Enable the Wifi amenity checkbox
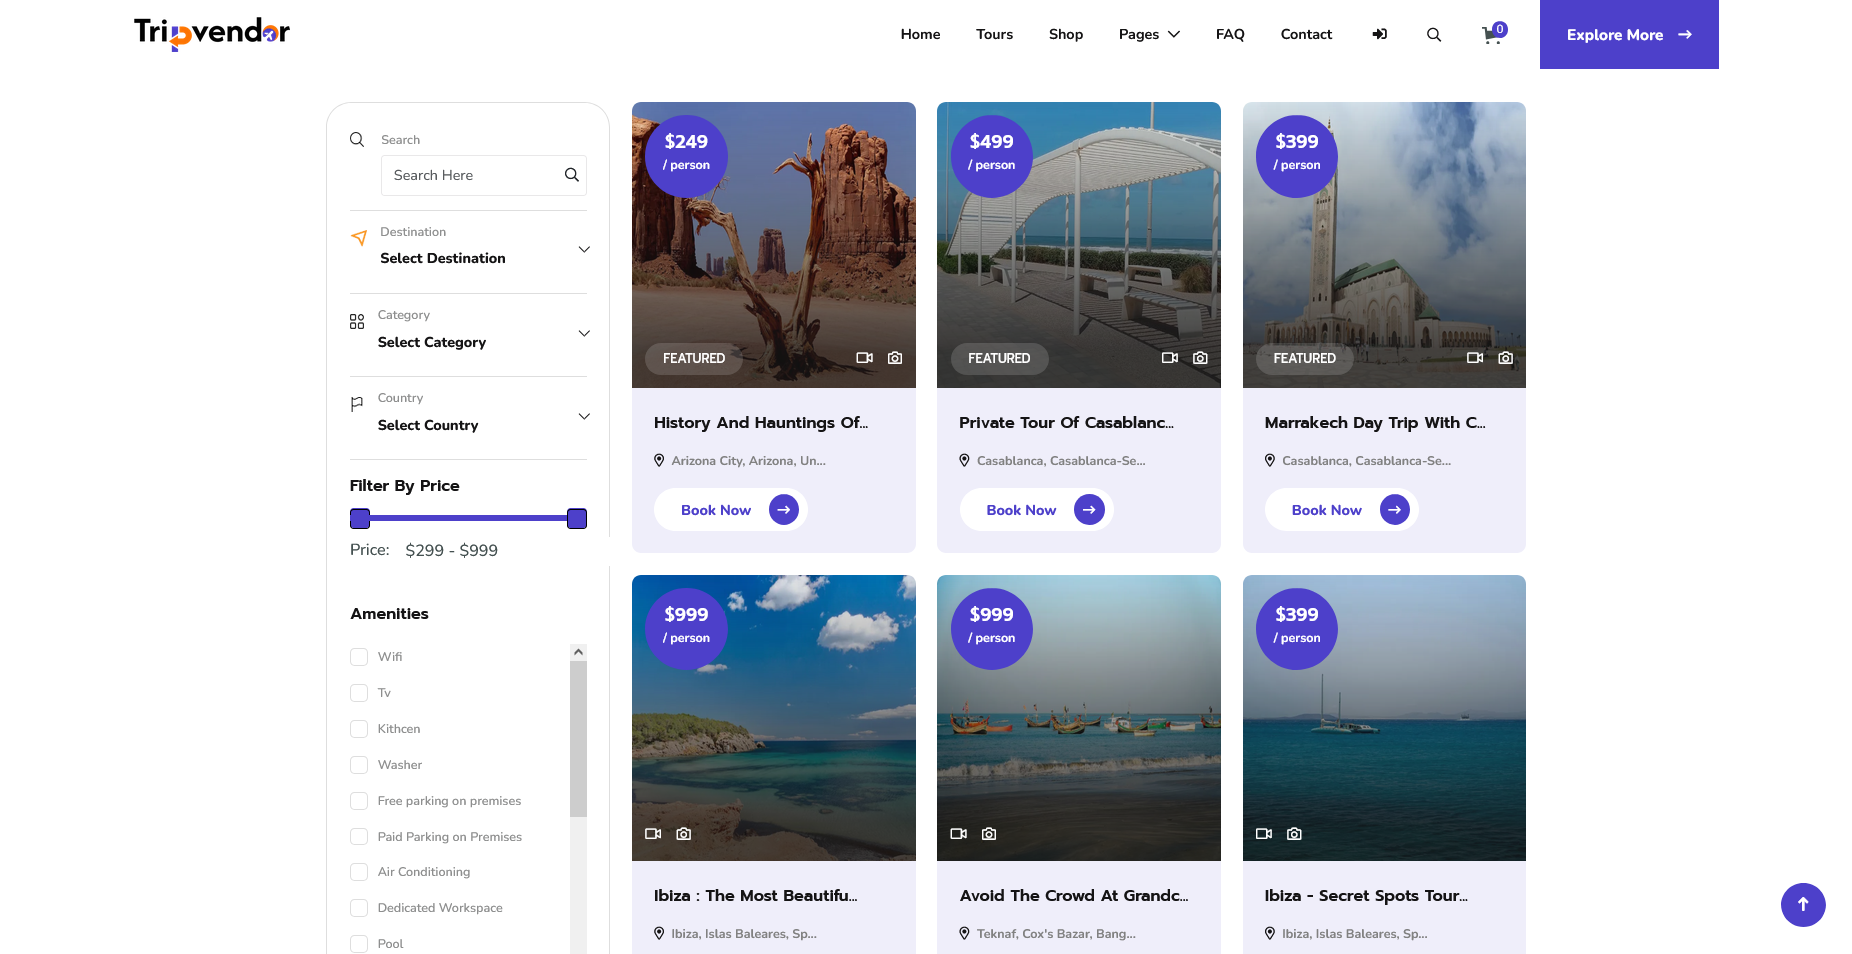The height and width of the screenshot is (954, 1852). [359, 657]
